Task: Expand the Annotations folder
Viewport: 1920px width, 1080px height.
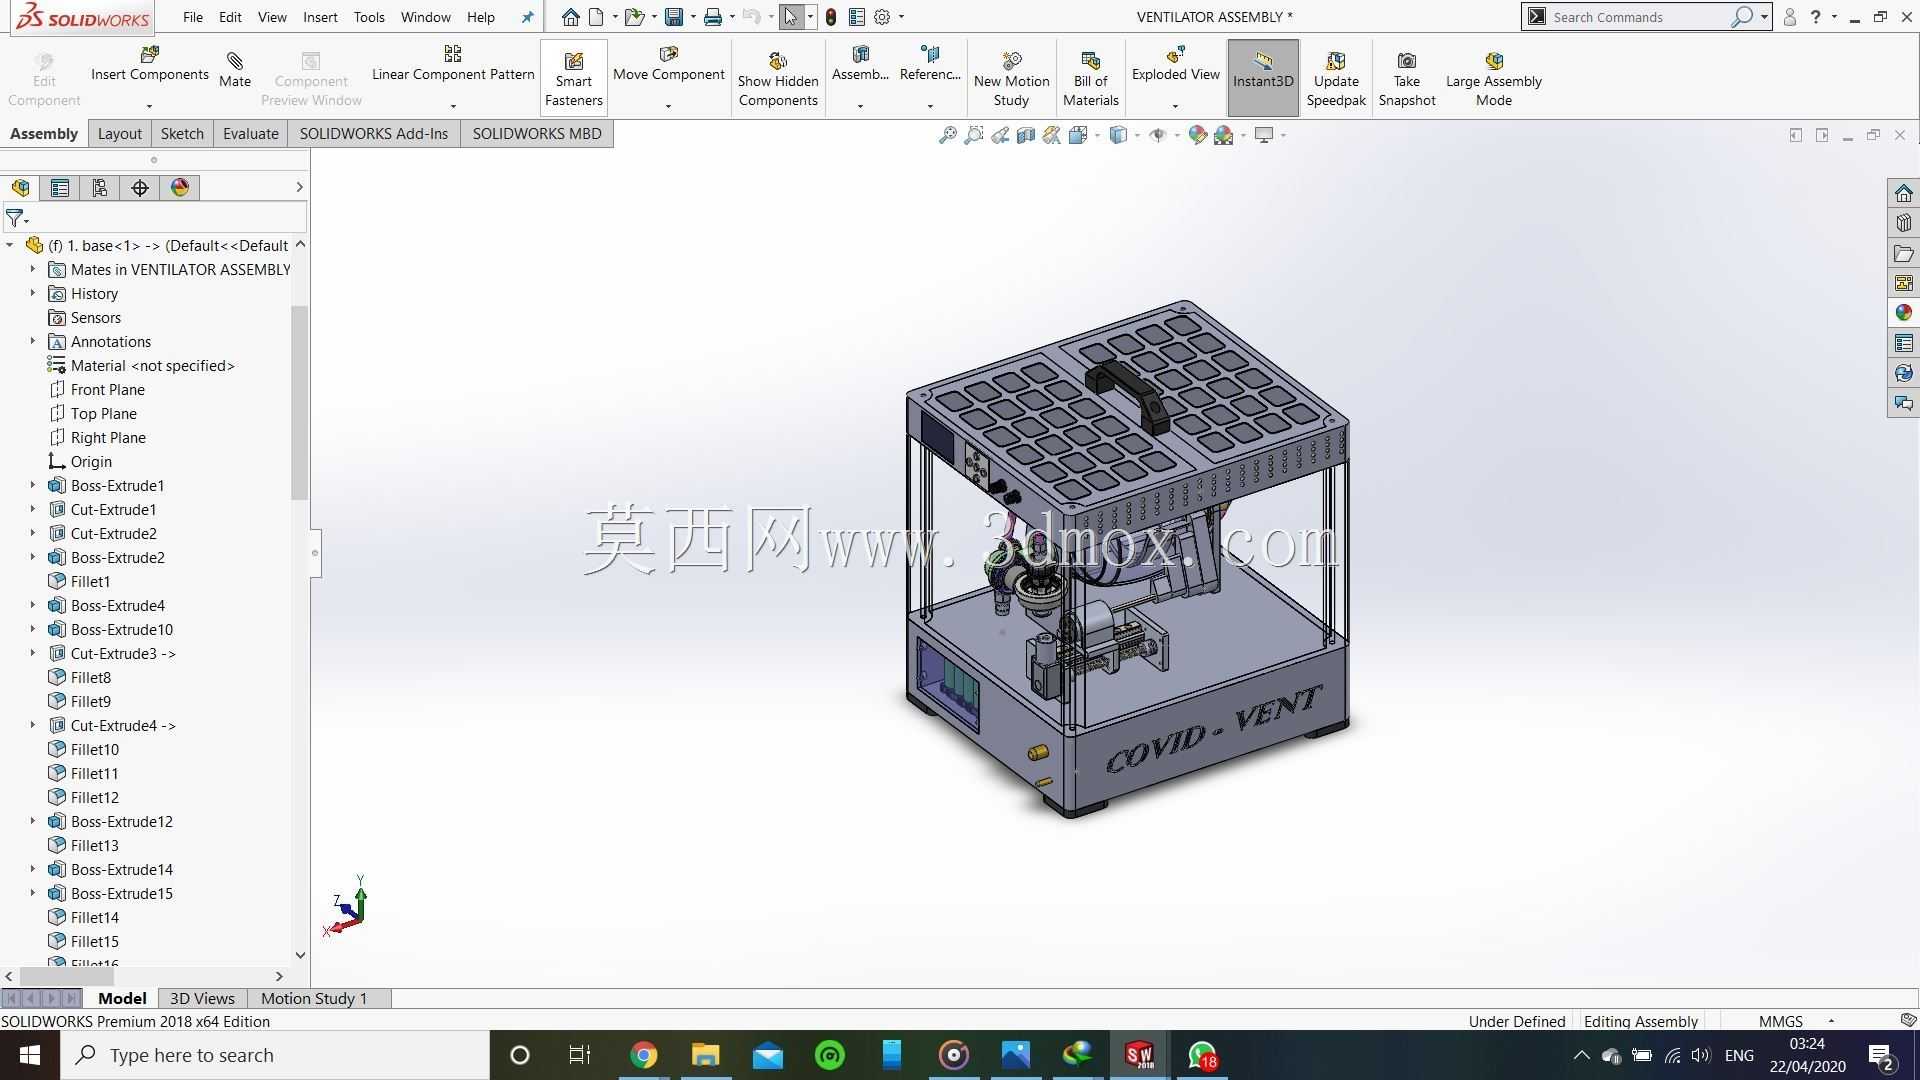Action: (33, 341)
